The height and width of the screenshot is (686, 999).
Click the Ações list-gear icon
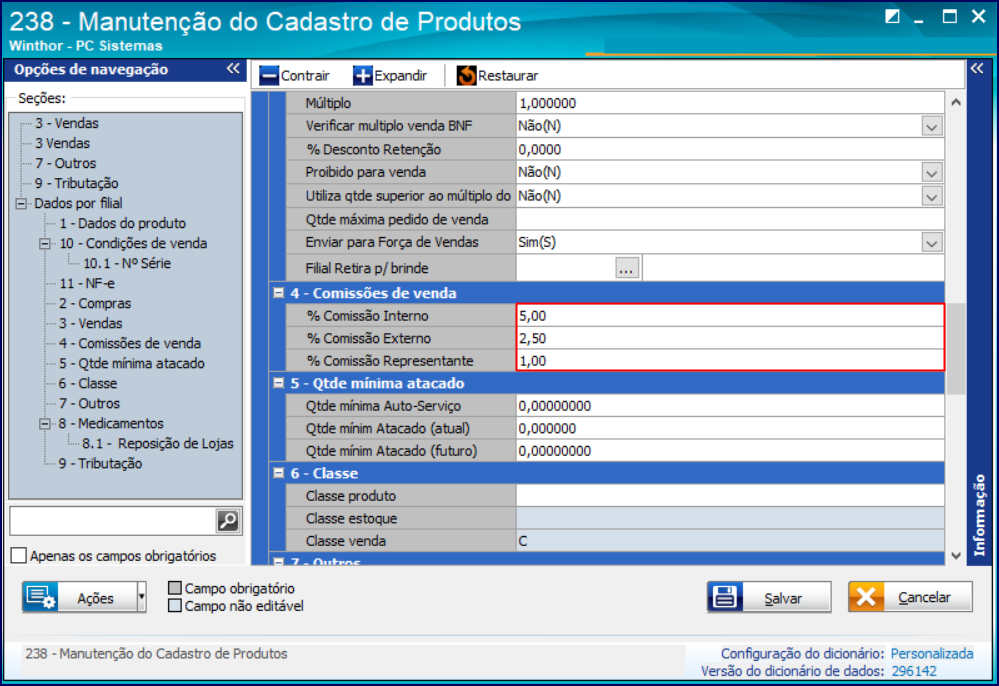tap(41, 597)
